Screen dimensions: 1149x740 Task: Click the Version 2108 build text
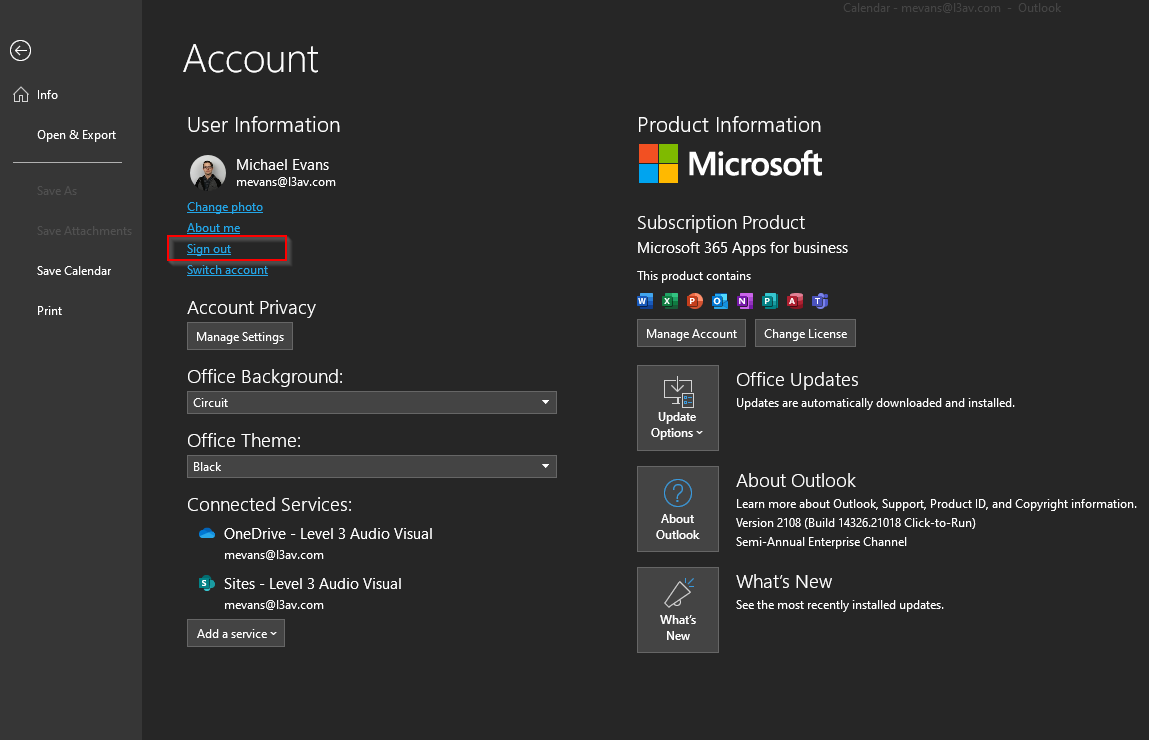(x=856, y=523)
